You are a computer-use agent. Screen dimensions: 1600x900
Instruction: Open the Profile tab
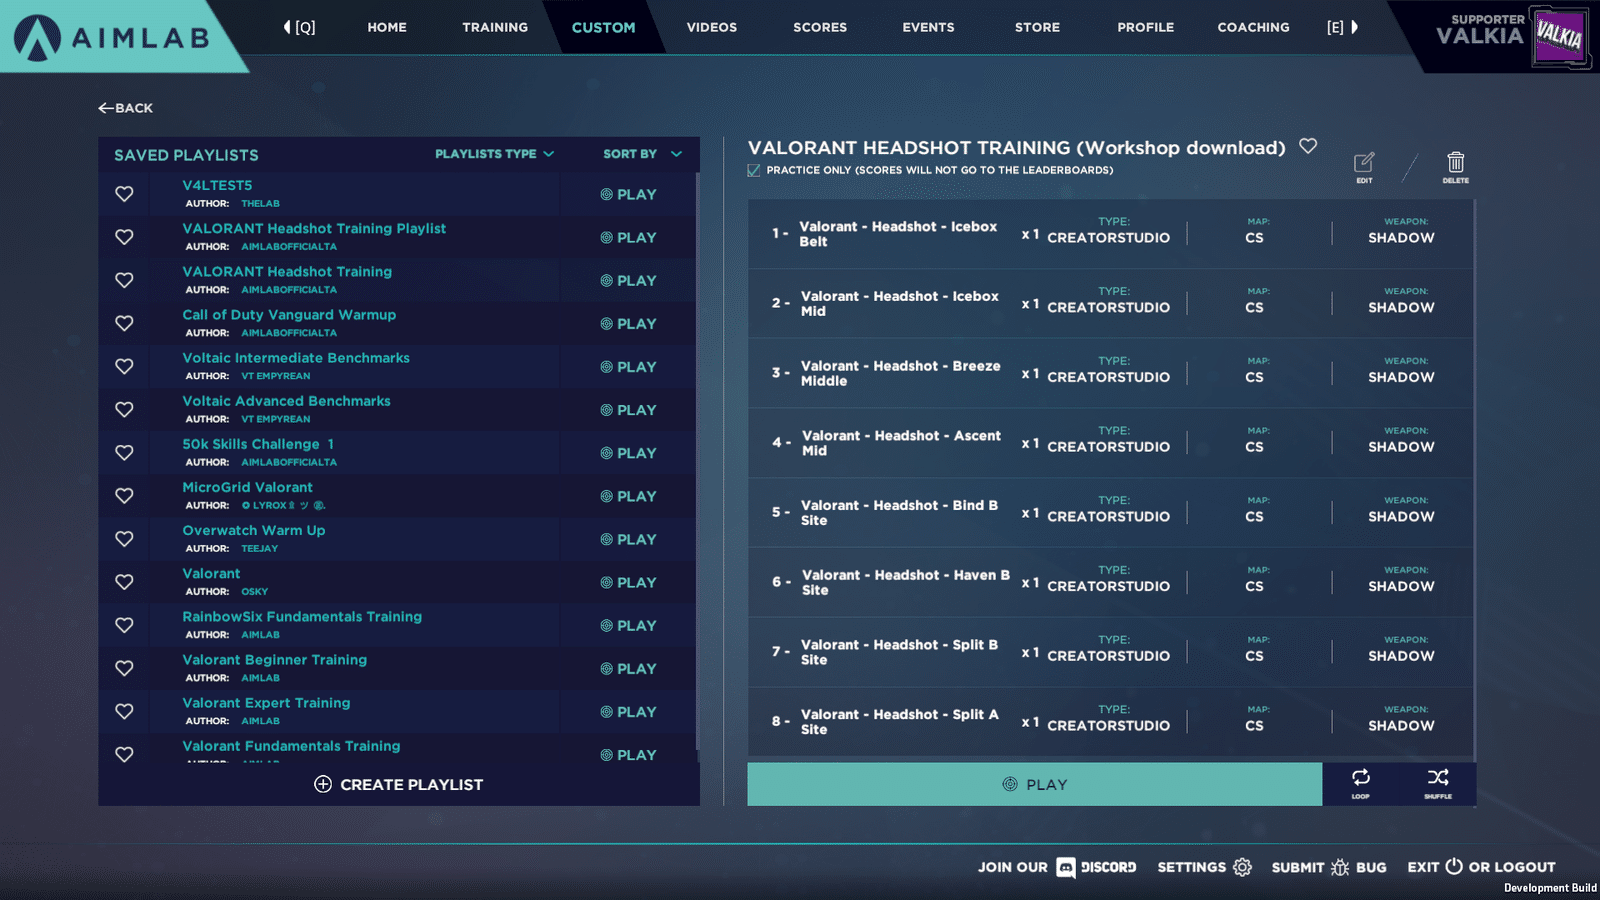[x=1146, y=27]
